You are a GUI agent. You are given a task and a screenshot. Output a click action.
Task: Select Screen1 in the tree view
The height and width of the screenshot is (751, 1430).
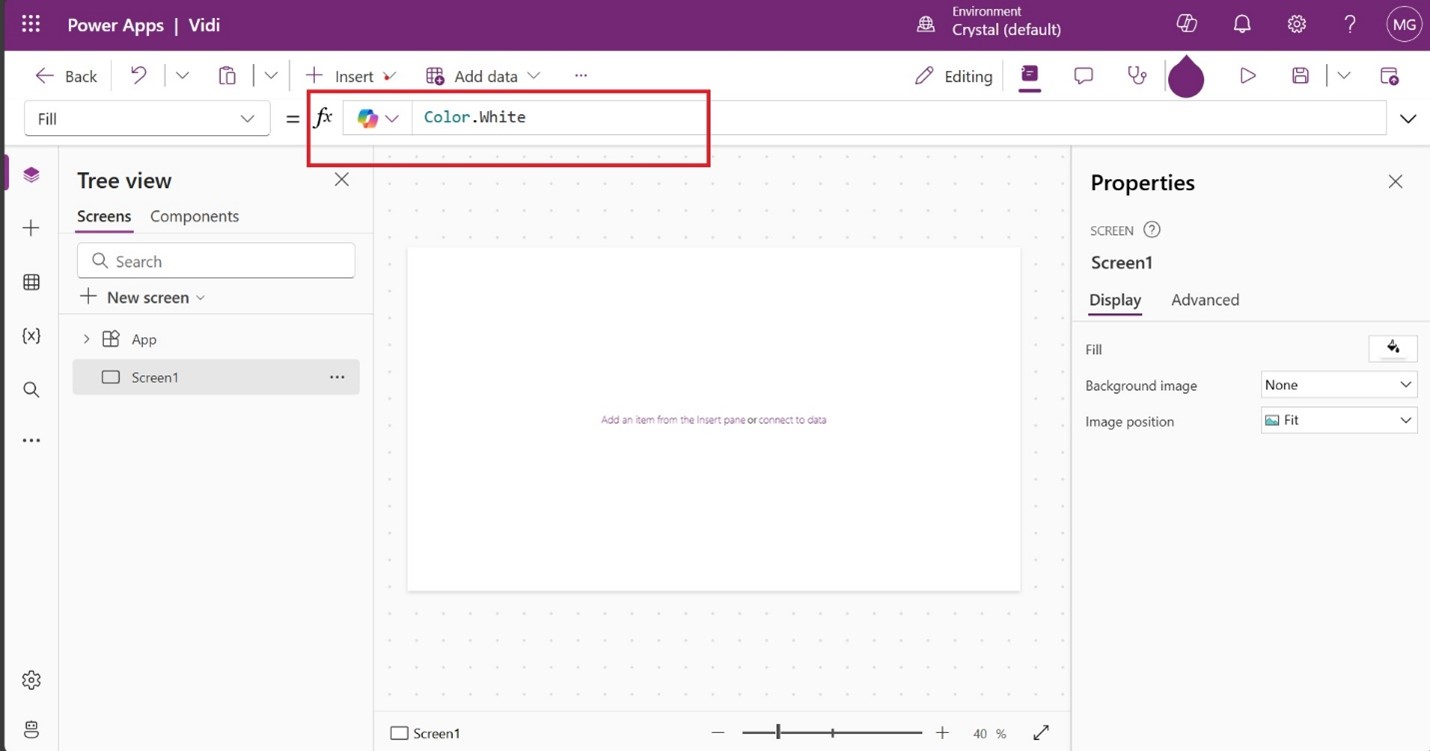[x=155, y=378]
